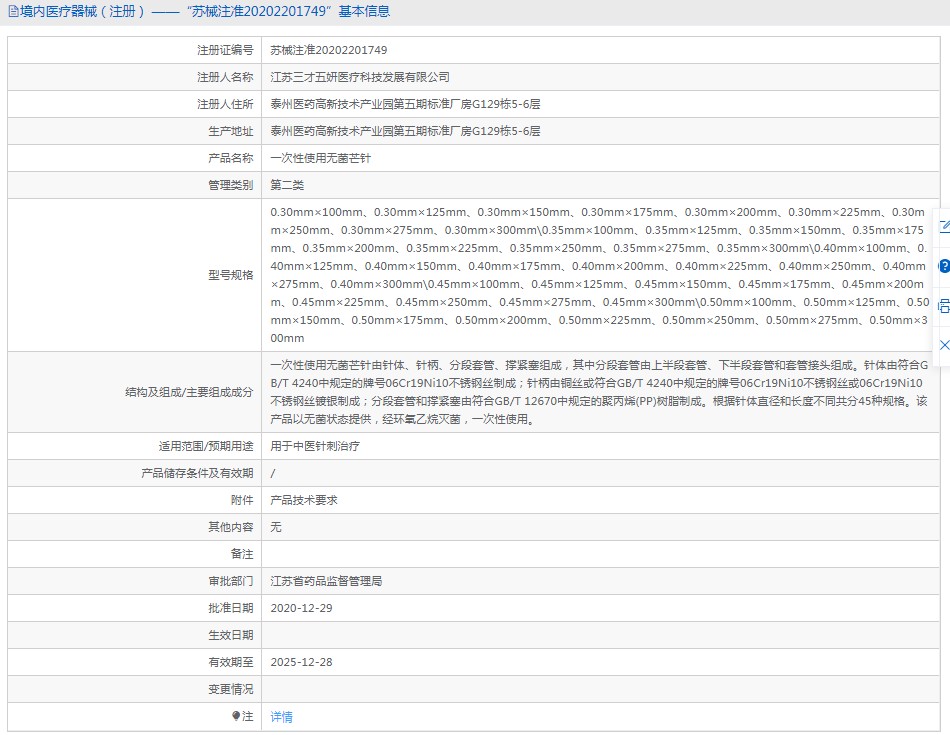Image resolution: width=950 pixels, height=735 pixels.
Task: Click the 管理类别 row label
Action: click(x=230, y=185)
